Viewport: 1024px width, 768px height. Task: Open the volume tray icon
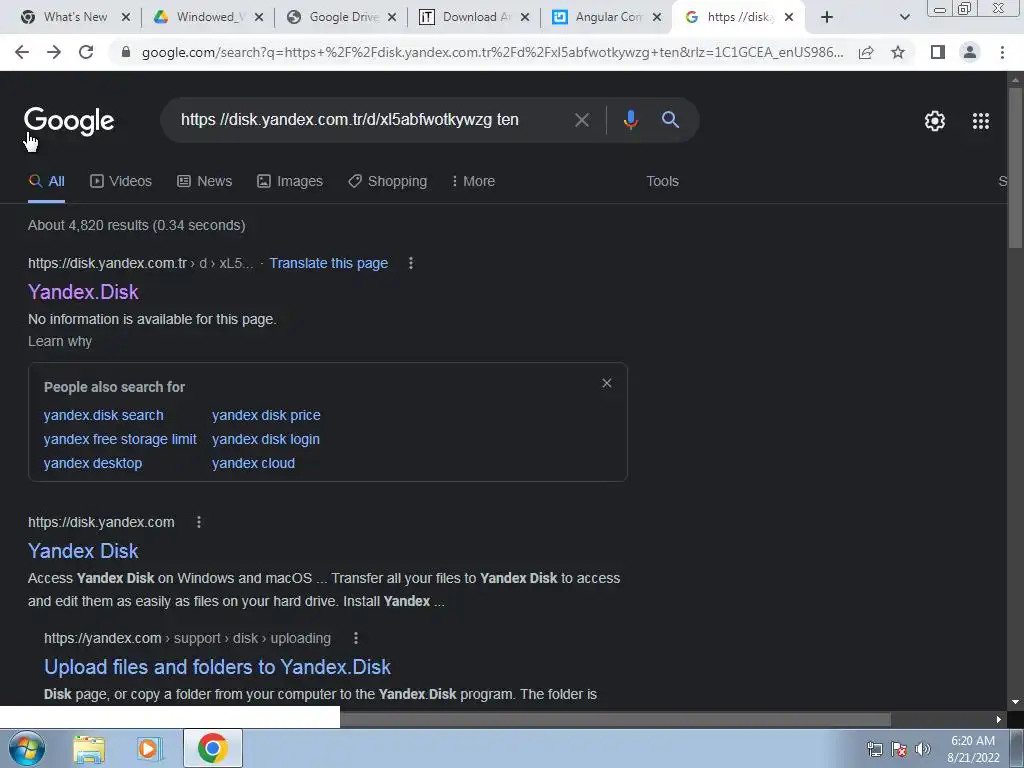click(922, 749)
